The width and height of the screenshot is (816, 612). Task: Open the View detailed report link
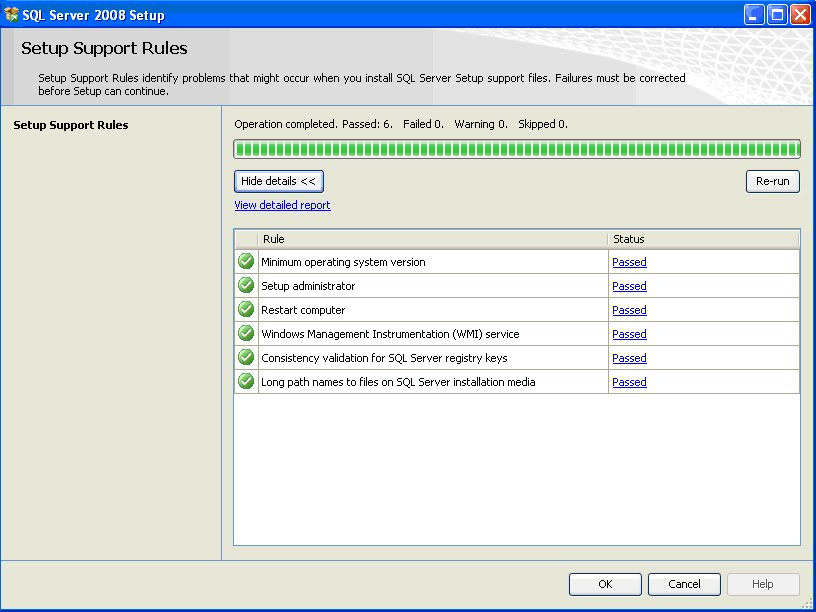282,204
